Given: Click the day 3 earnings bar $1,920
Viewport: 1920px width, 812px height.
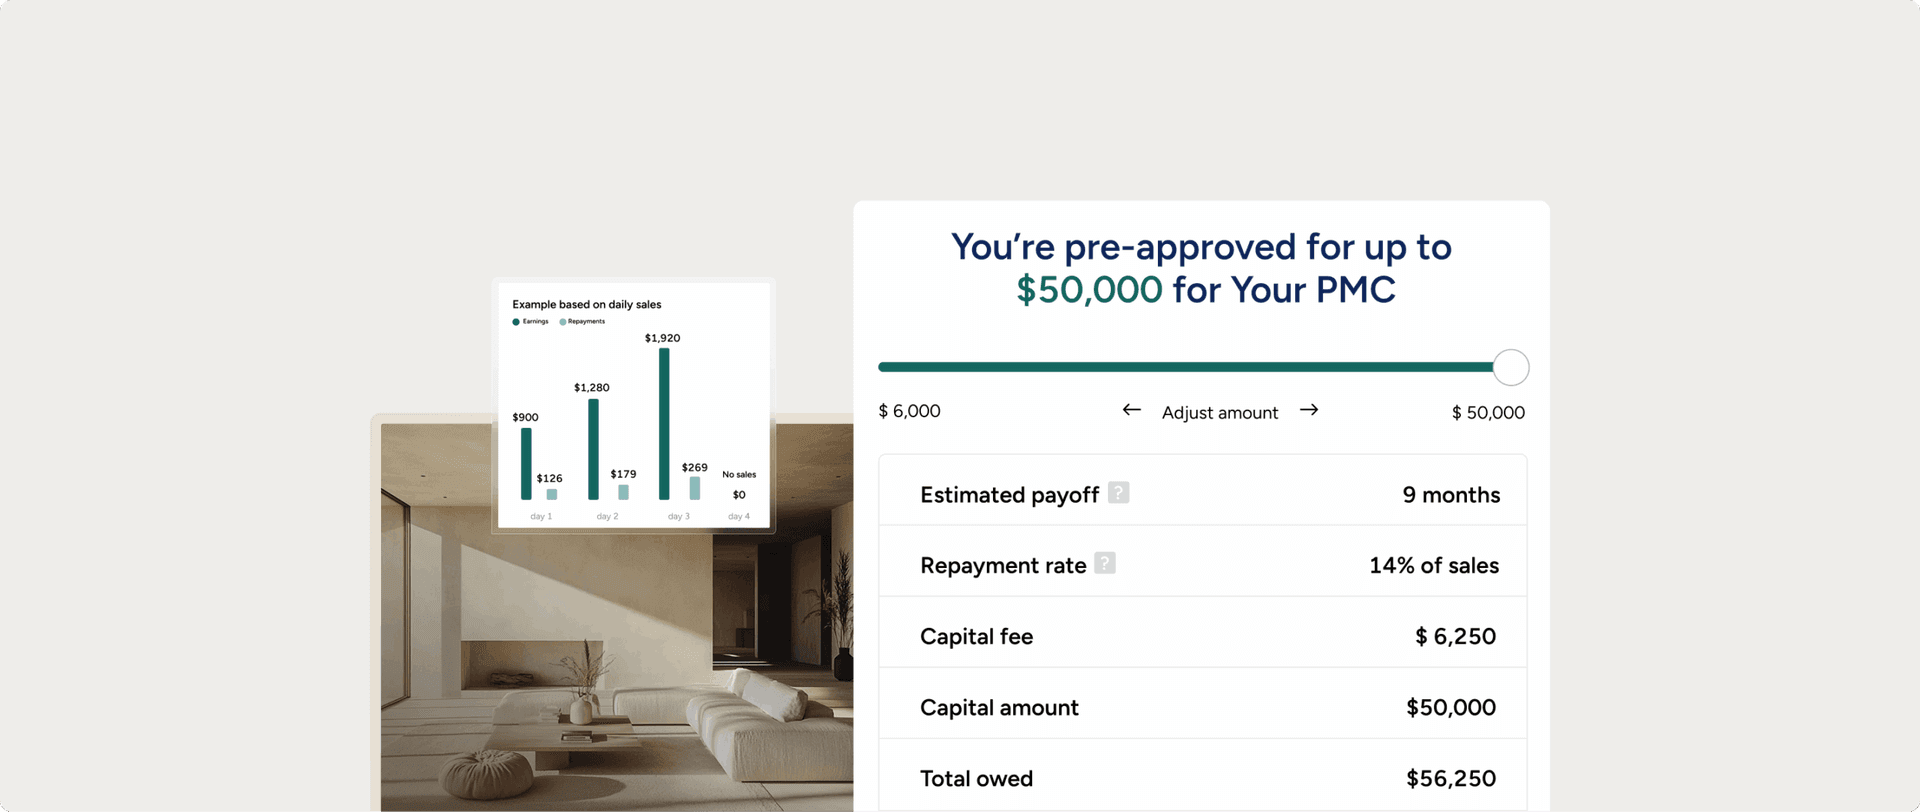Looking at the screenshot, I should point(664,423).
